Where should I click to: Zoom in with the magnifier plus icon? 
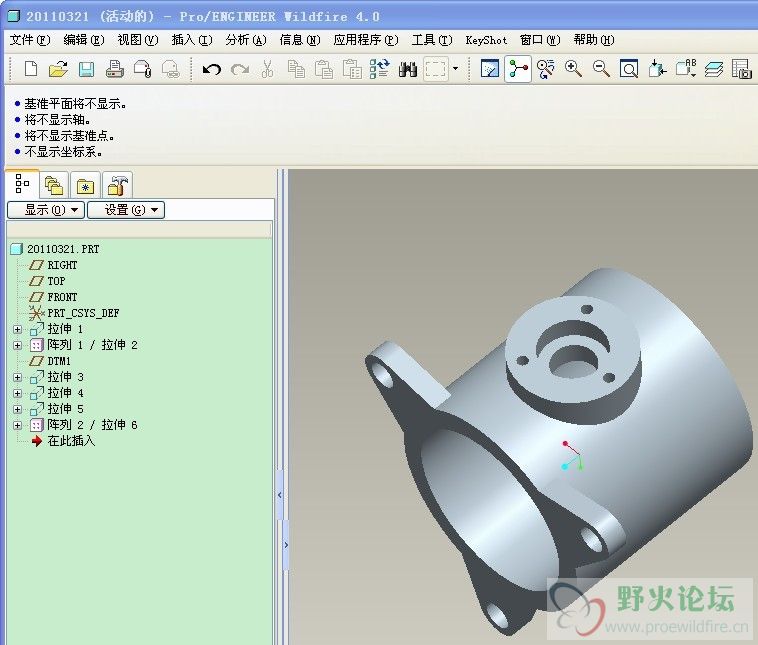tap(573, 69)
